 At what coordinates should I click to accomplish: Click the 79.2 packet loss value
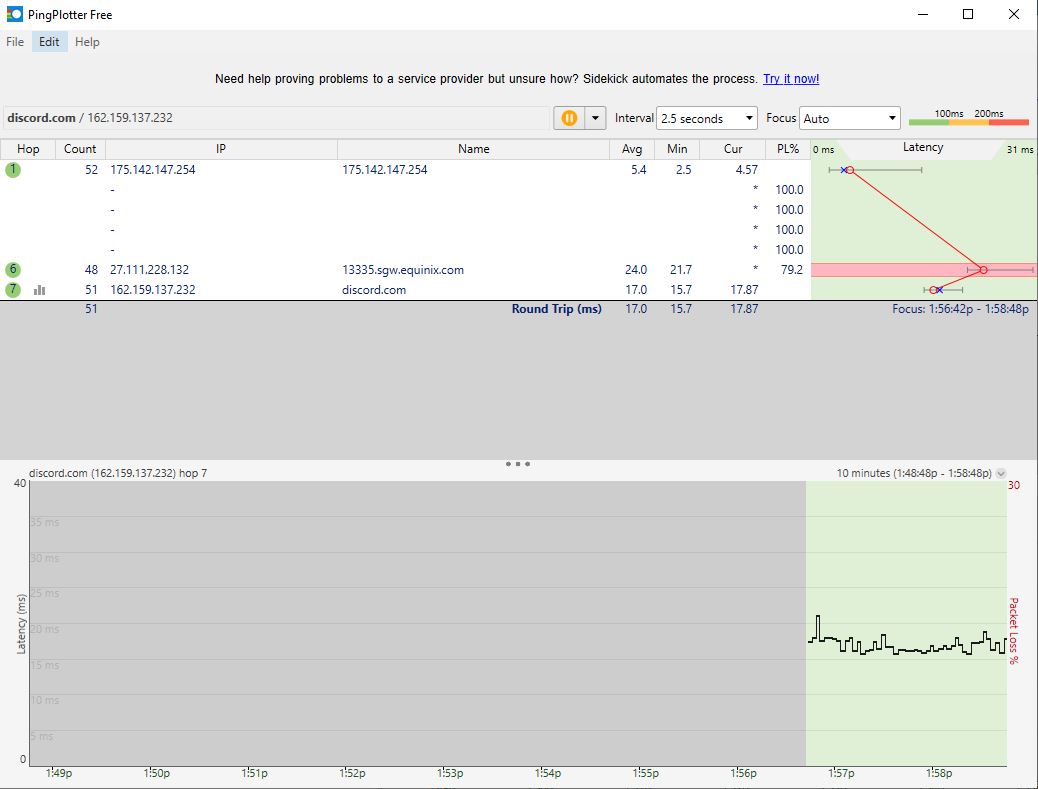(791, 269)
